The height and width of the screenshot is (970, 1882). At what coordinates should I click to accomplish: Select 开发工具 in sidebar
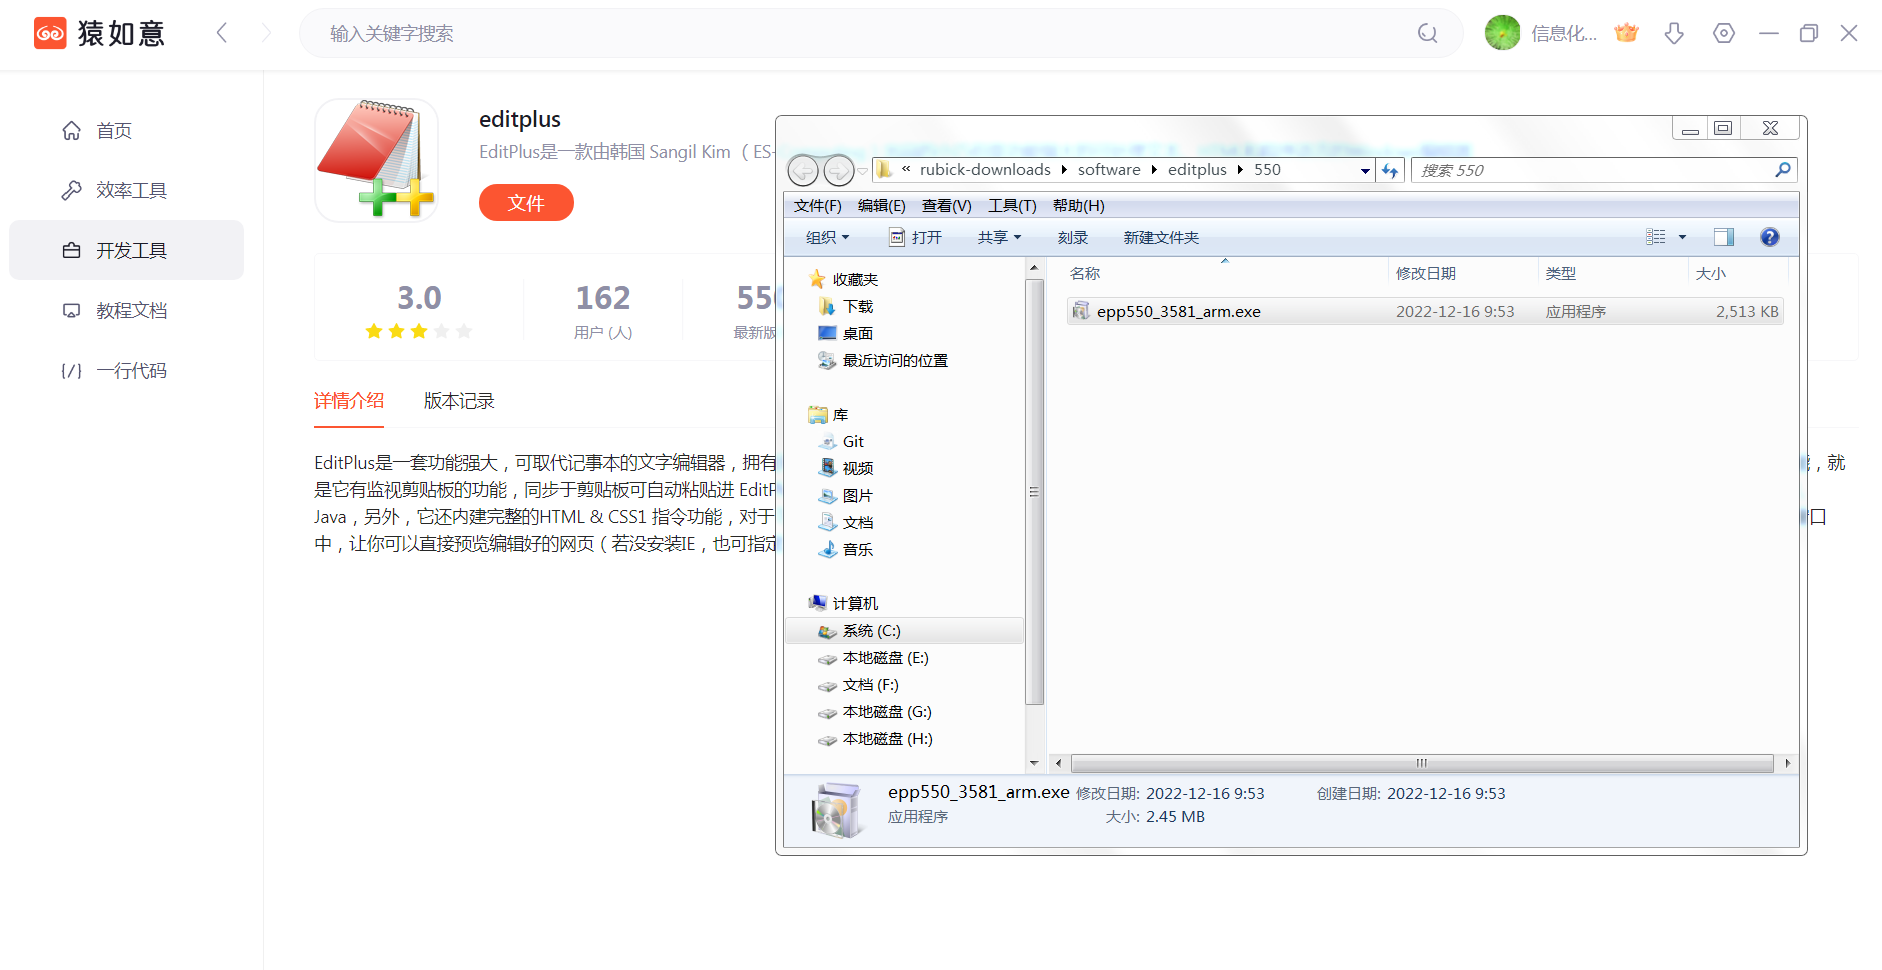pyautogui.click(x=126, y=250)
